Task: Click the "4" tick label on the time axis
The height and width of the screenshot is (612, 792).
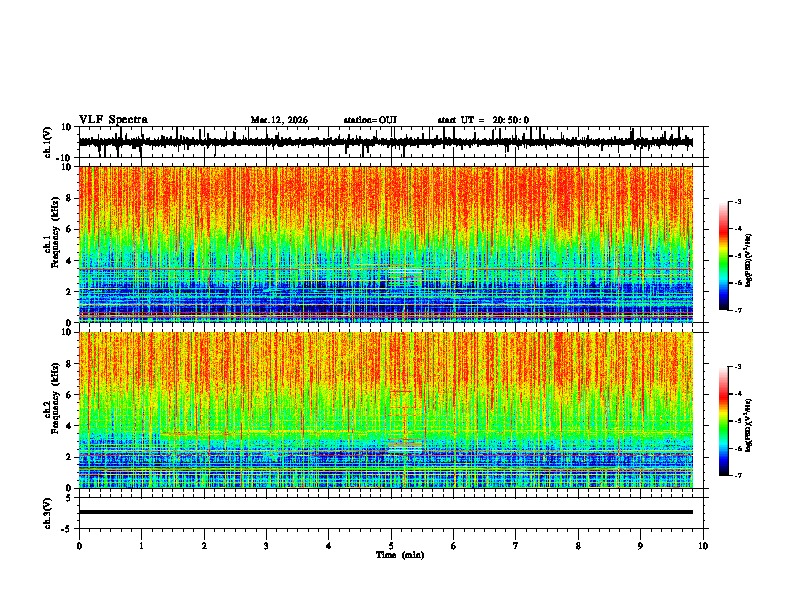Action: [329, 546]
